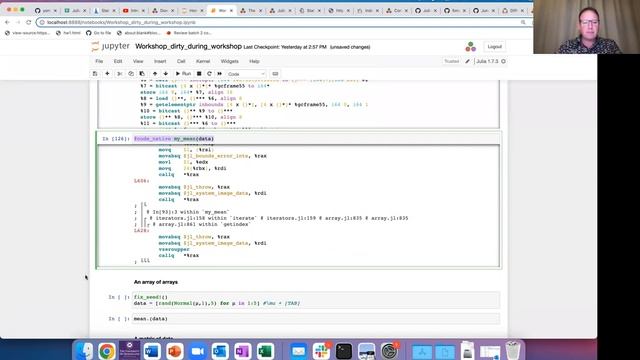The height and width of the screenshot is (360, 640).
Task: Click the 'An array of arrays' heading
Action: pos(156,282)
